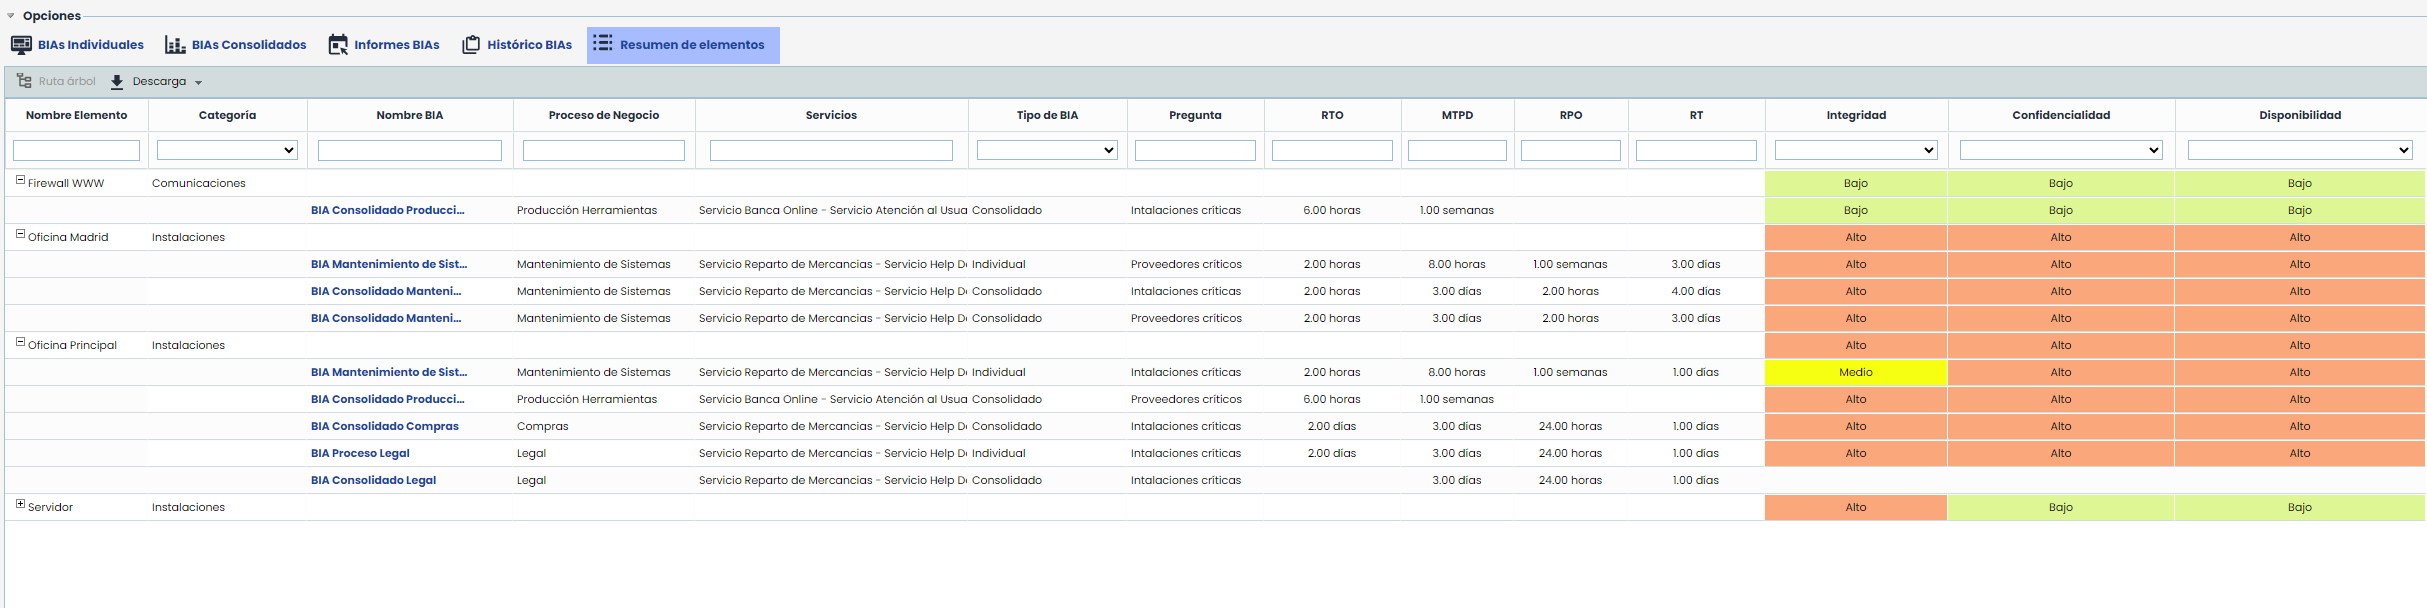Collapse the Oficina Madrid row
This screenshot has height=608, width=2427.
tap(20, 234)
